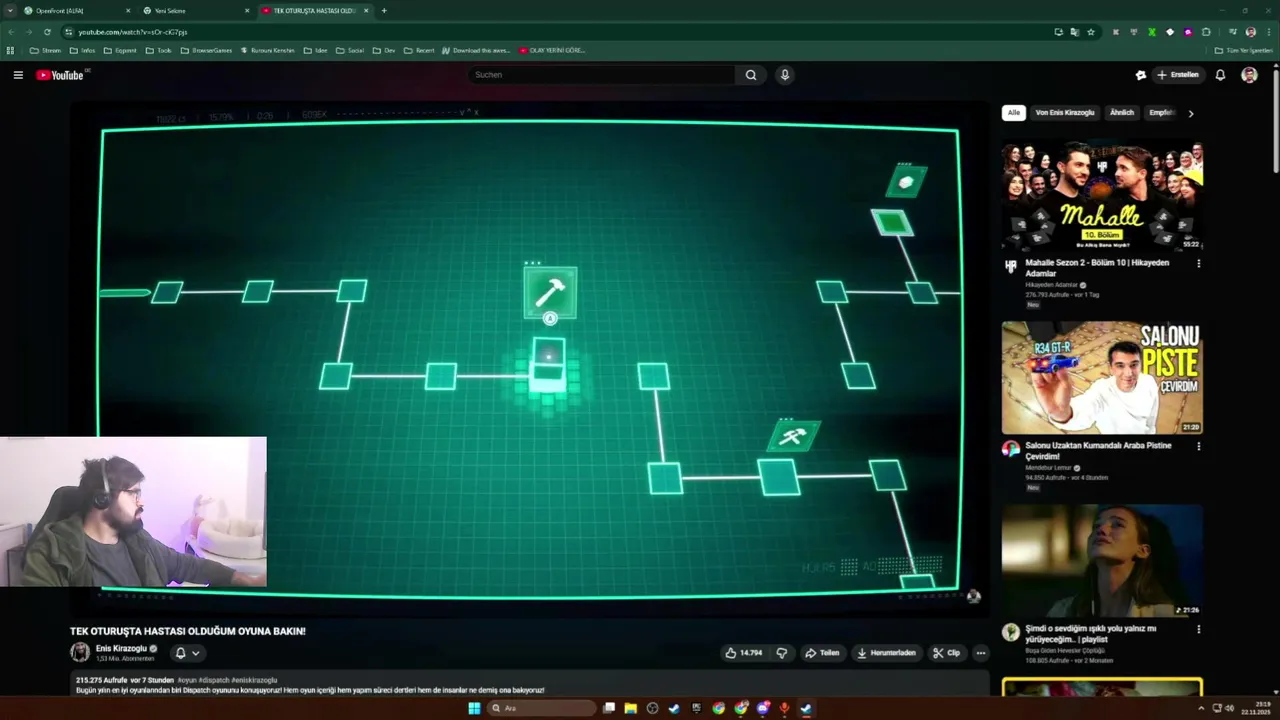
Task: Click the address bar URL
Action: coord(133,32)
